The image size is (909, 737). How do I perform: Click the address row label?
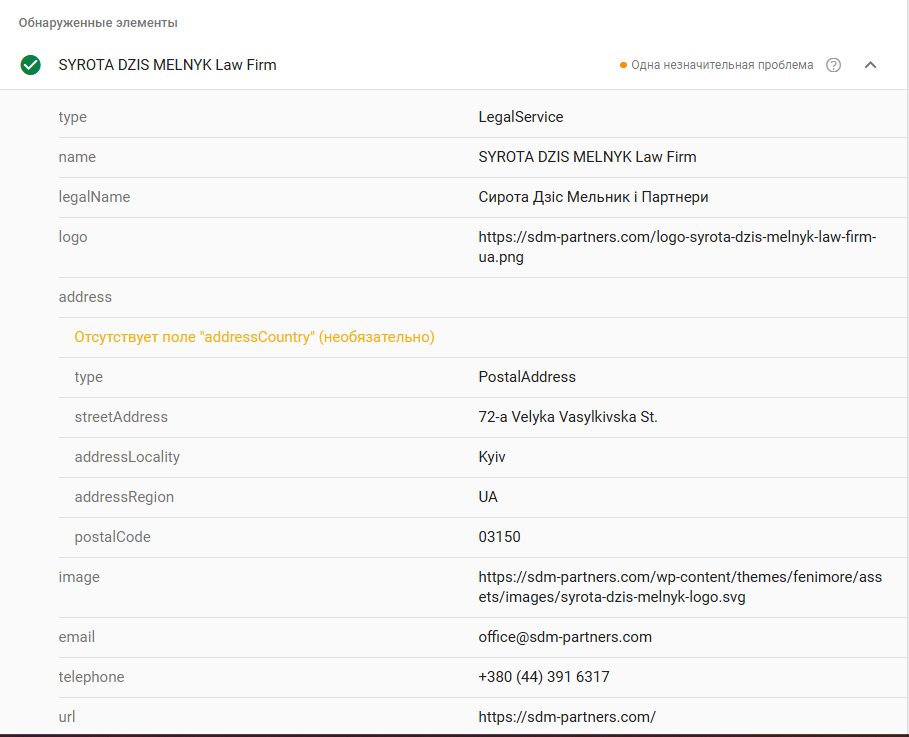[x=85, y=297]
